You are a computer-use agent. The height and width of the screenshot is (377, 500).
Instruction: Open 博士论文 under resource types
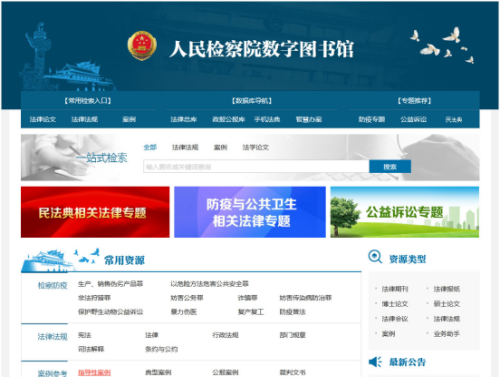click(395, 304)
